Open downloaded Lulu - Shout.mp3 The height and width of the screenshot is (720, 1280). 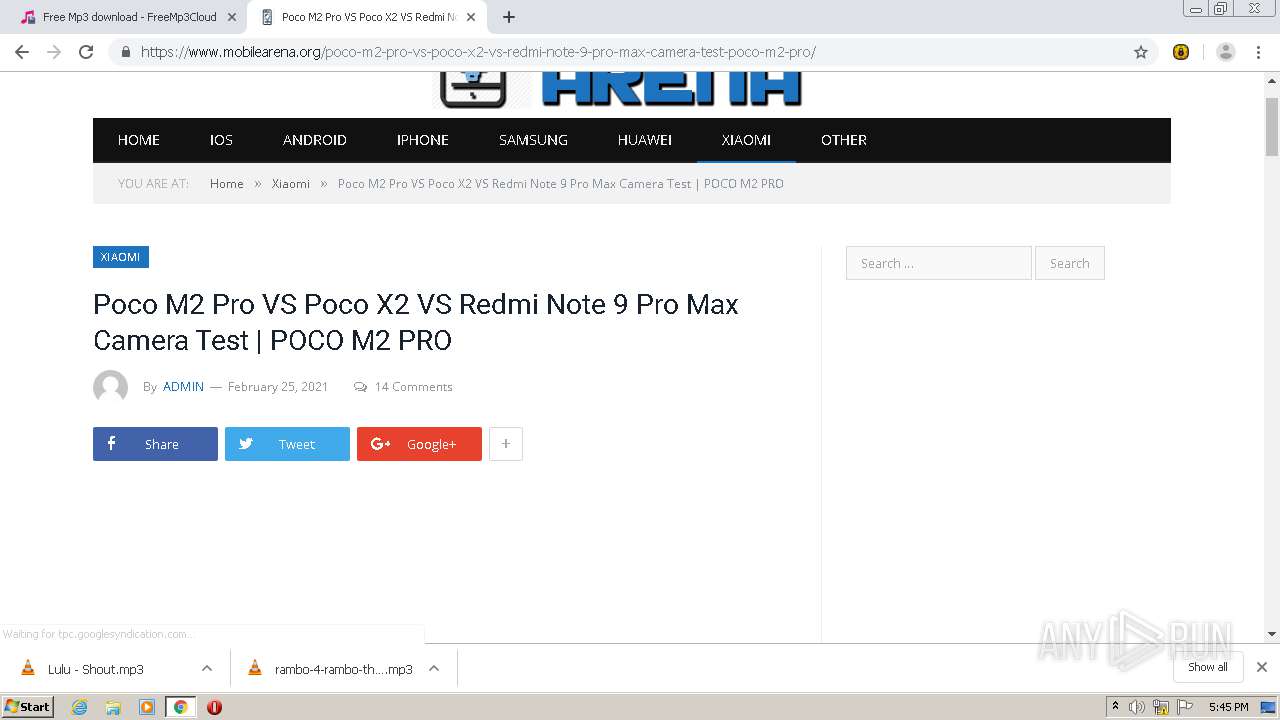tap(95, 669)
